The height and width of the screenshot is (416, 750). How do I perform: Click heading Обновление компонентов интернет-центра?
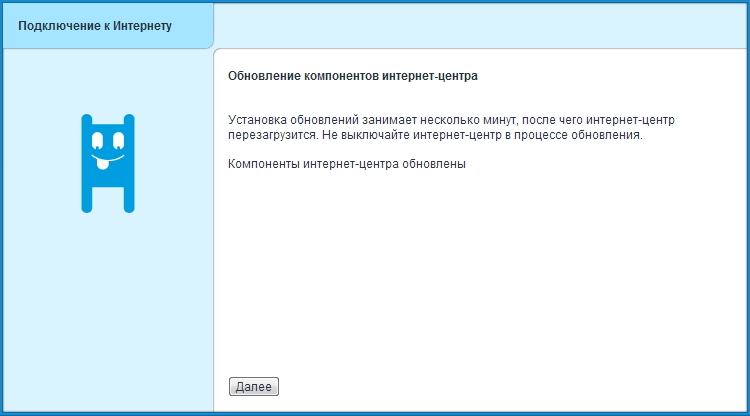point(353,76)
